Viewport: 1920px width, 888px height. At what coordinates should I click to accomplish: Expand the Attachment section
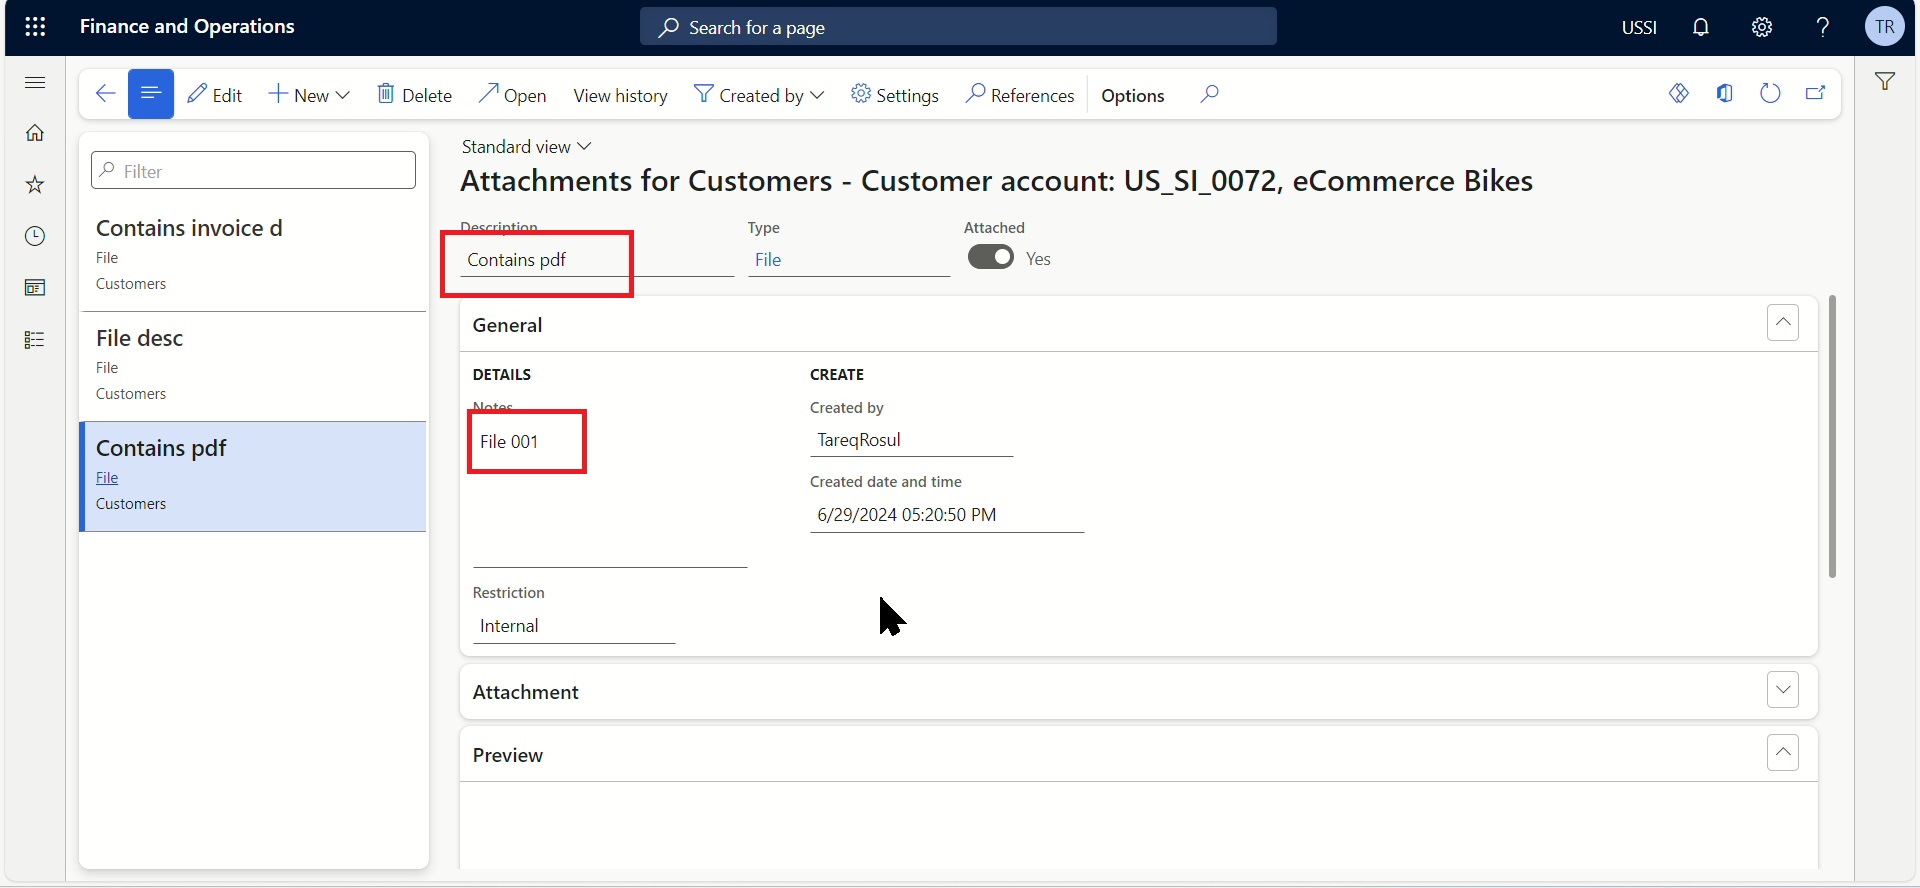[x=1782, y=690]
